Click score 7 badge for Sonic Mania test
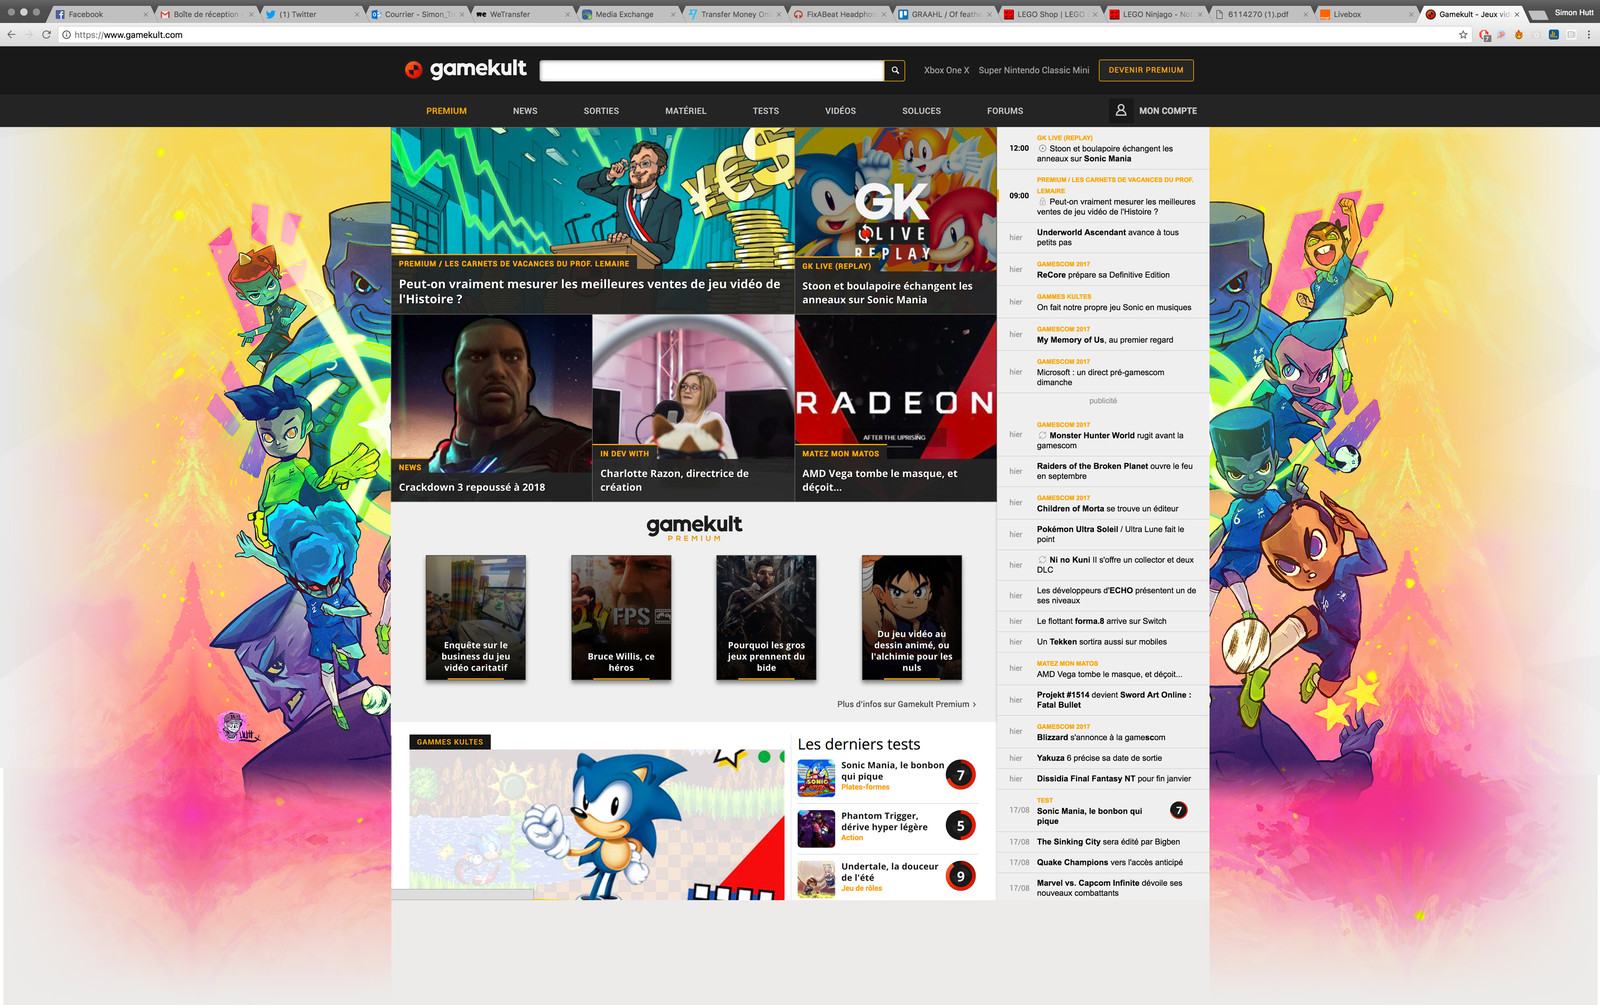The width and height of the screenshot is (1600, 1005). point(960,775)
